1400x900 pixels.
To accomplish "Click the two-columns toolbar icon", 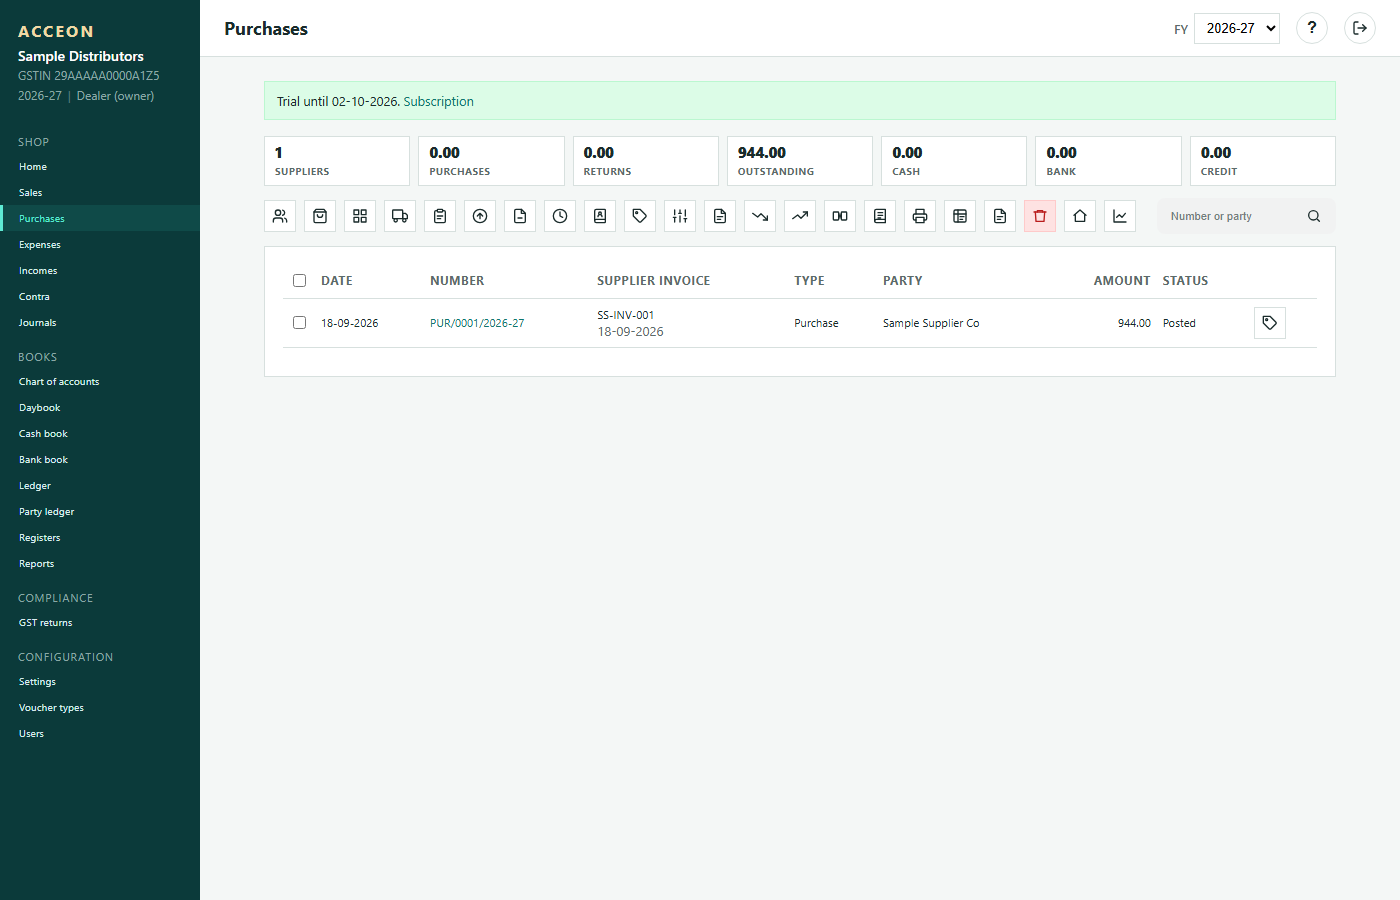I will pyautogui.click(x=840, y=216).
